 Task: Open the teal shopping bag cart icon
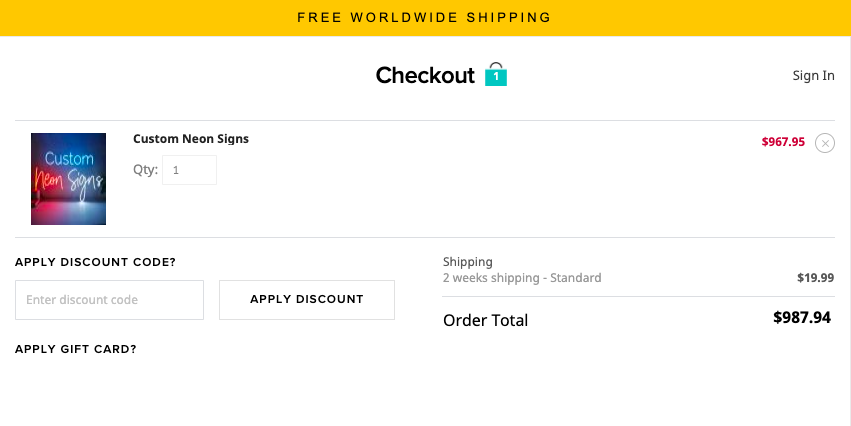coord(496,74)
